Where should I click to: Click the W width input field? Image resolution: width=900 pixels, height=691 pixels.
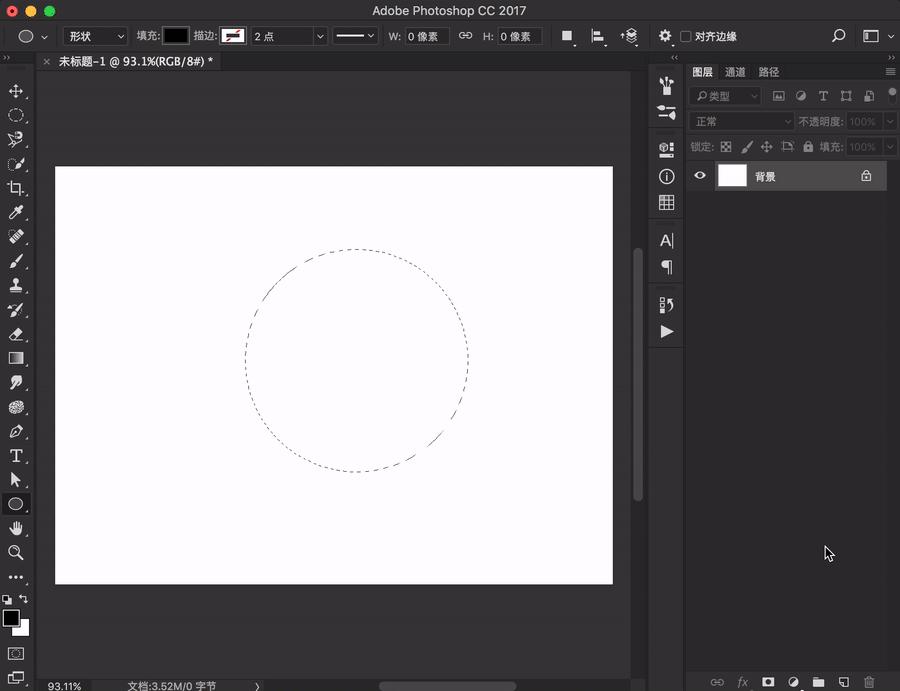click(427, 36)
